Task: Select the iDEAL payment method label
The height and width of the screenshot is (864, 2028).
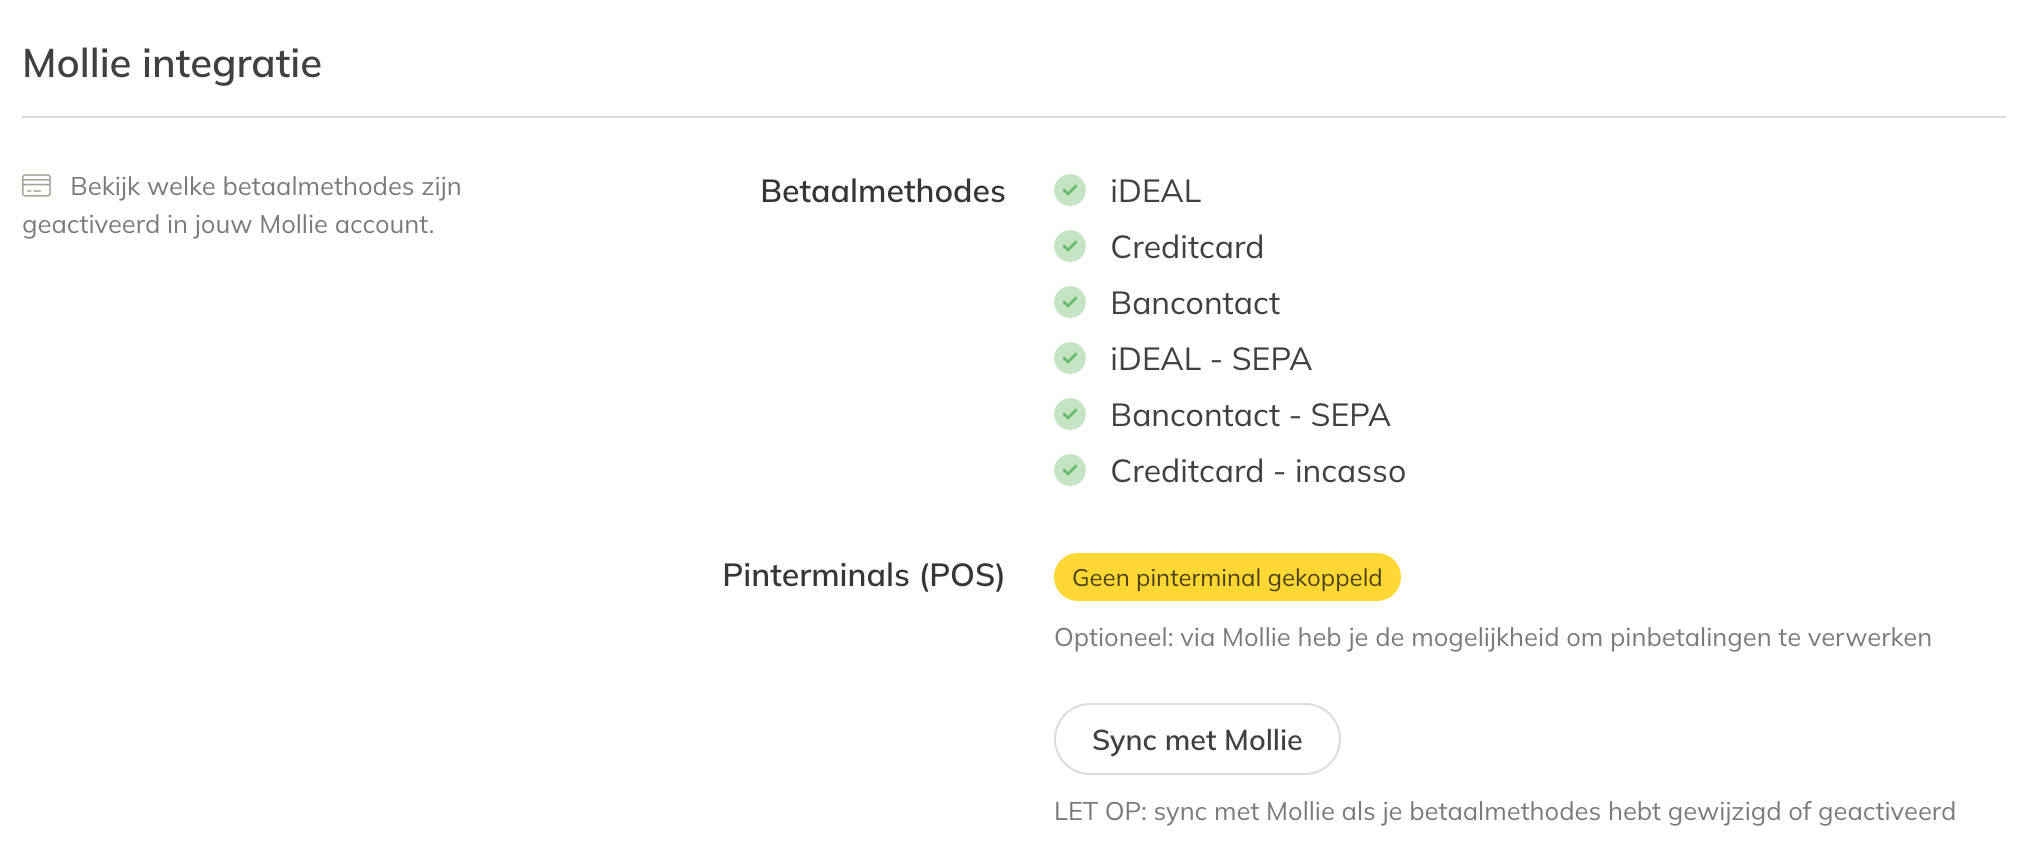Action: click(x=1155, y=191)
